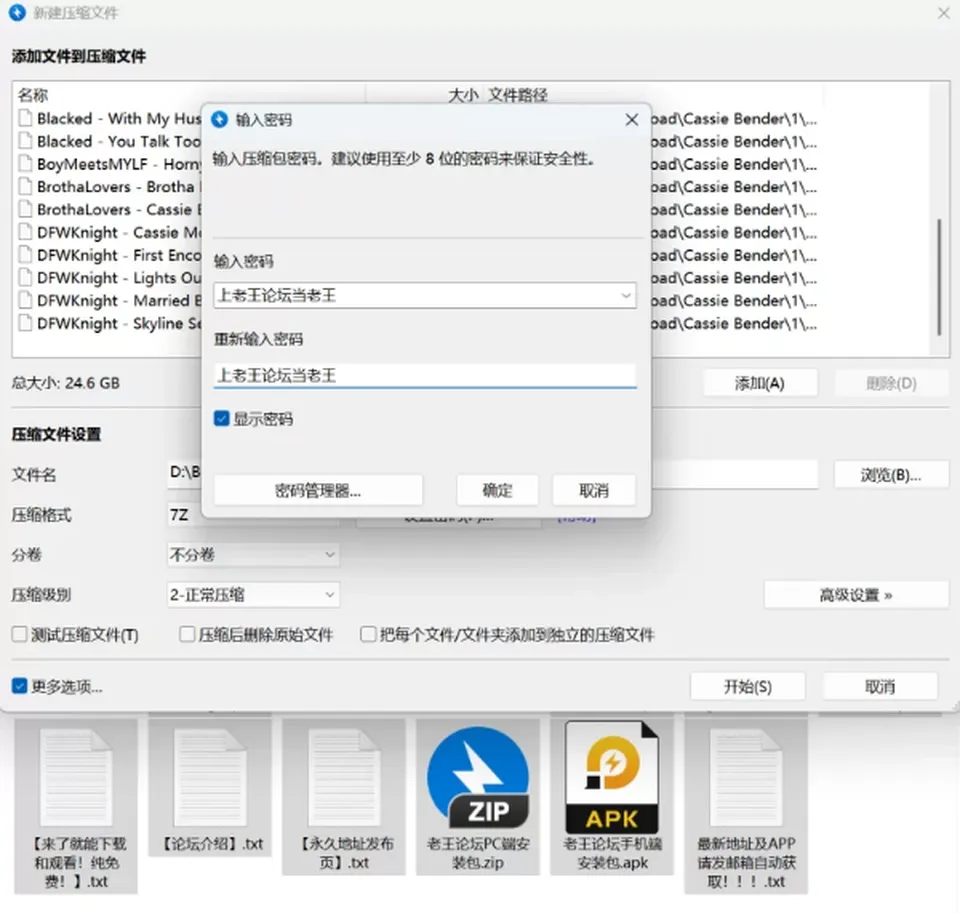Image resolution: width=960 pixels, height=914 pixels.
Task: Select the row 'BrothaLovers - Cassie'
Action: [418, 209]
